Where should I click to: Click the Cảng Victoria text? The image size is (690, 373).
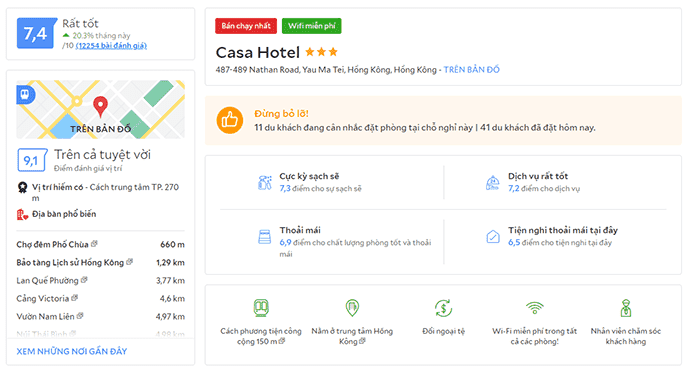43,299
